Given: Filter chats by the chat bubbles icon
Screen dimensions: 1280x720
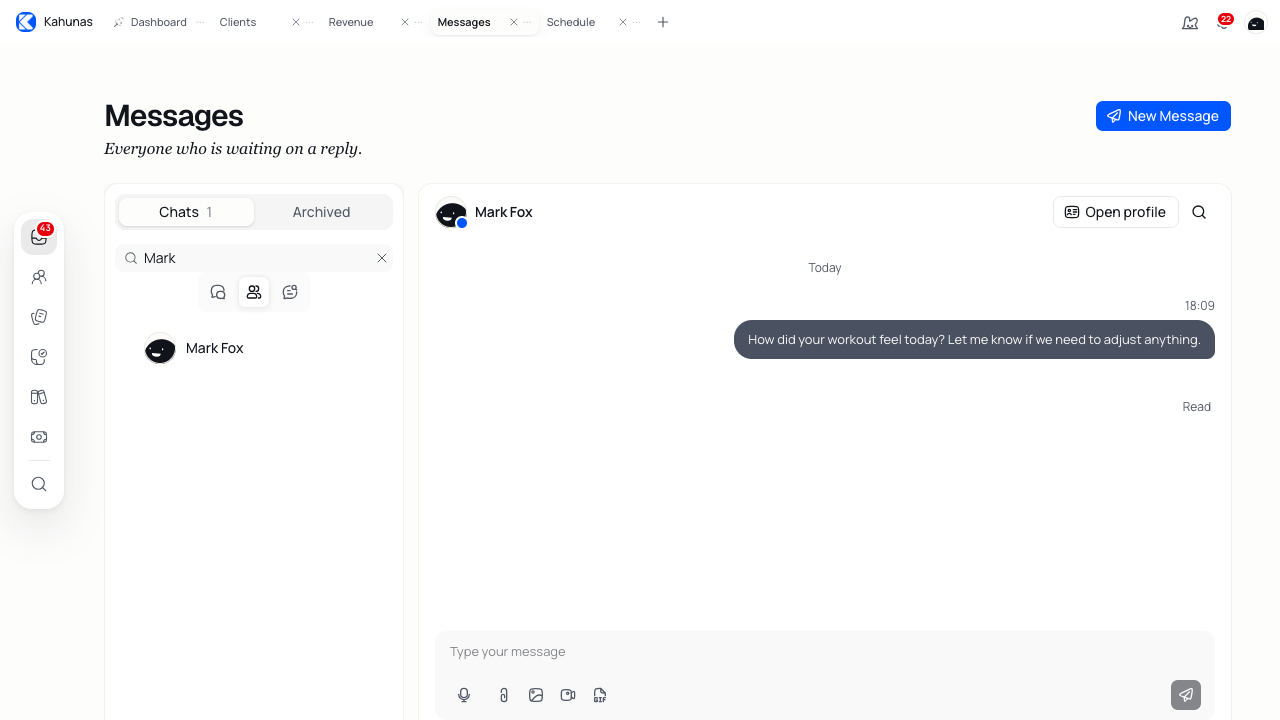Looking at the screenshot, I should coord(218,292).
